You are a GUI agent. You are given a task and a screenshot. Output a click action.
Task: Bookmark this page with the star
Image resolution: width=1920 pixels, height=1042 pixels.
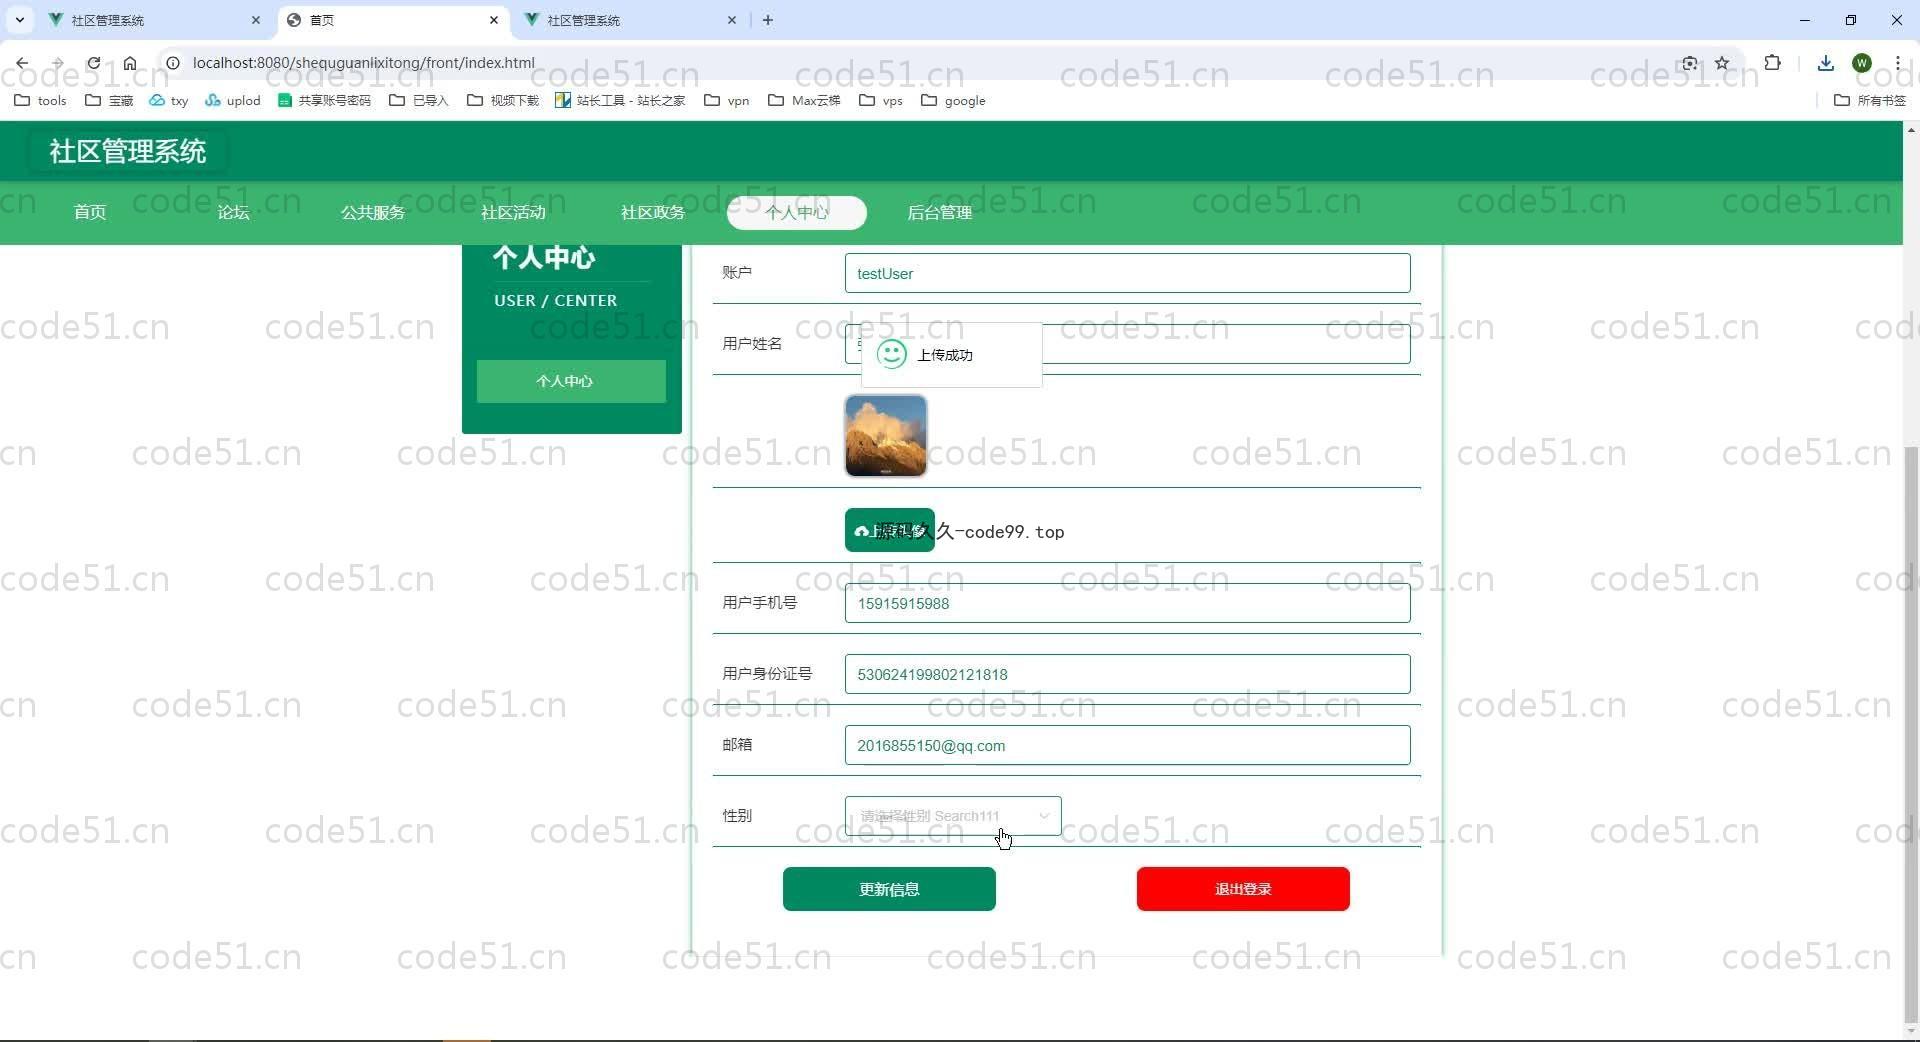[1722, 63]
